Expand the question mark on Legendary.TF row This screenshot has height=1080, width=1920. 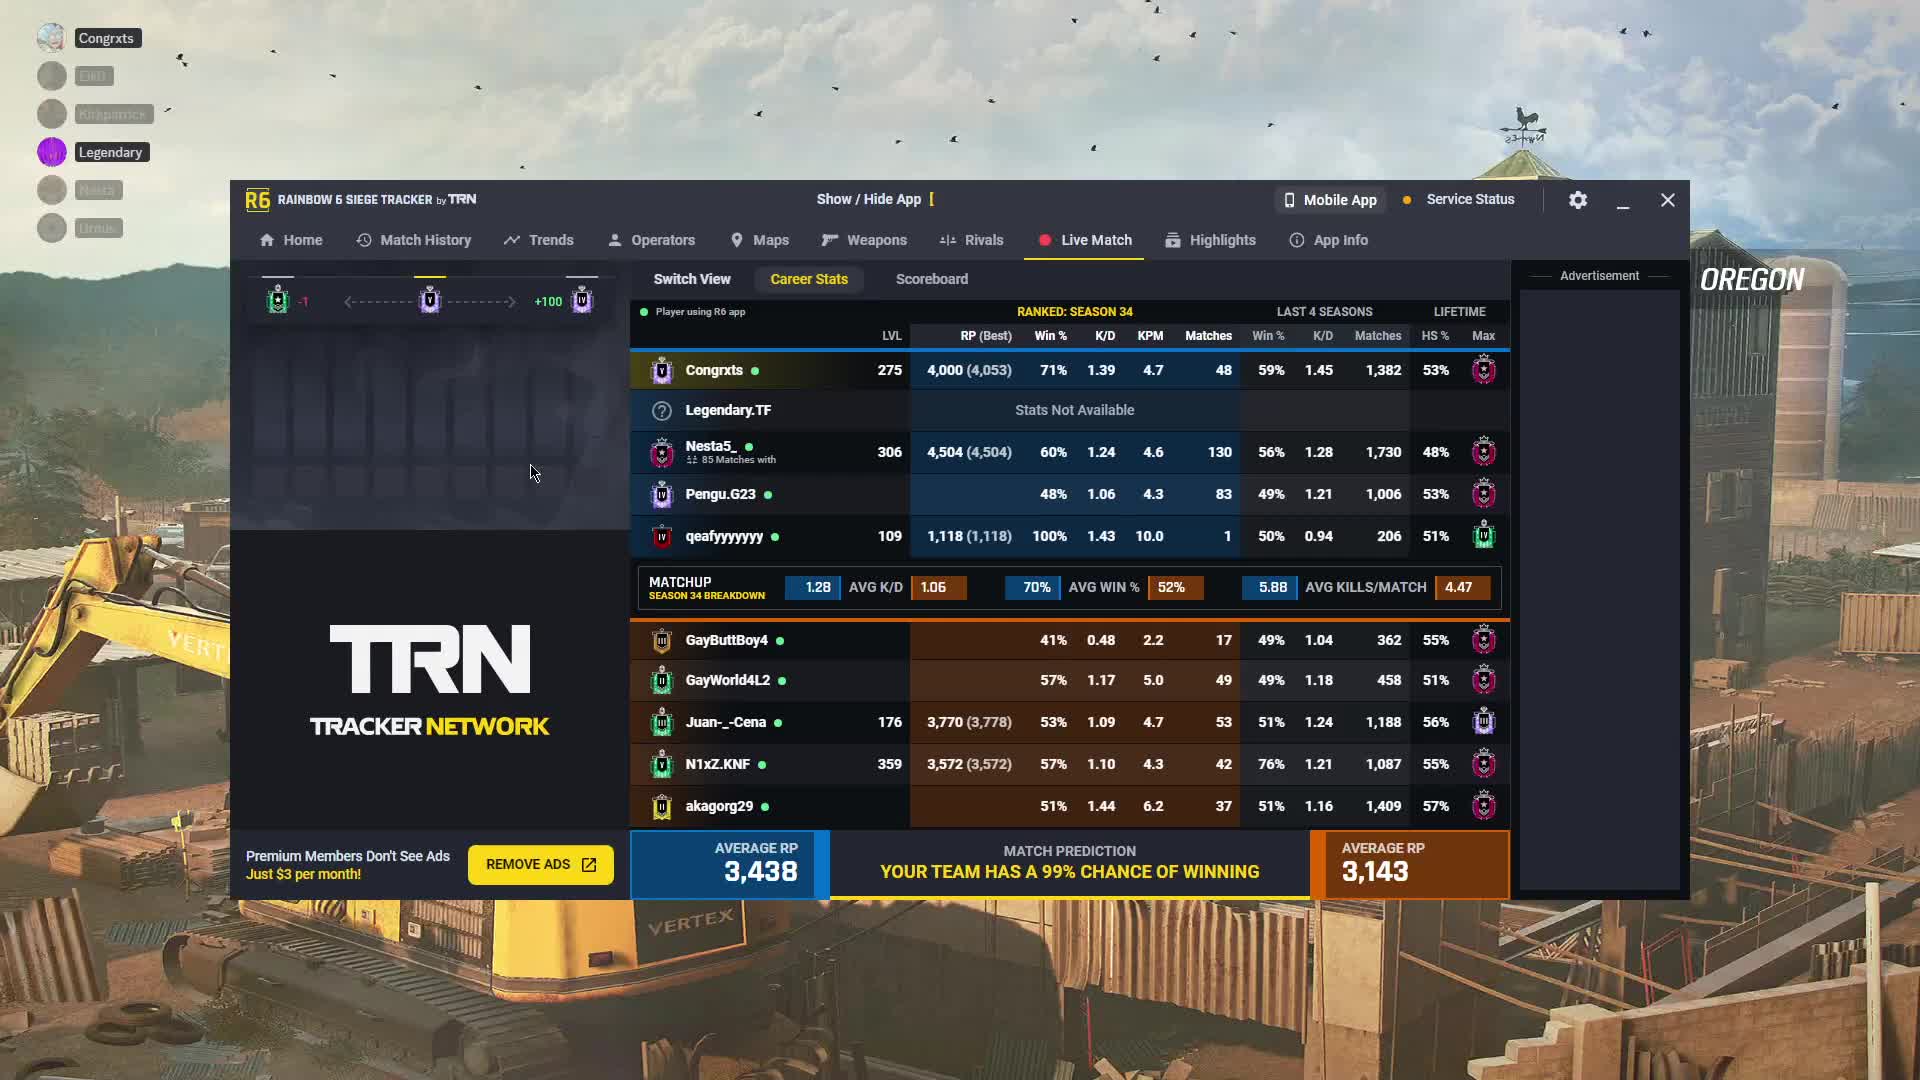(662, 410)
